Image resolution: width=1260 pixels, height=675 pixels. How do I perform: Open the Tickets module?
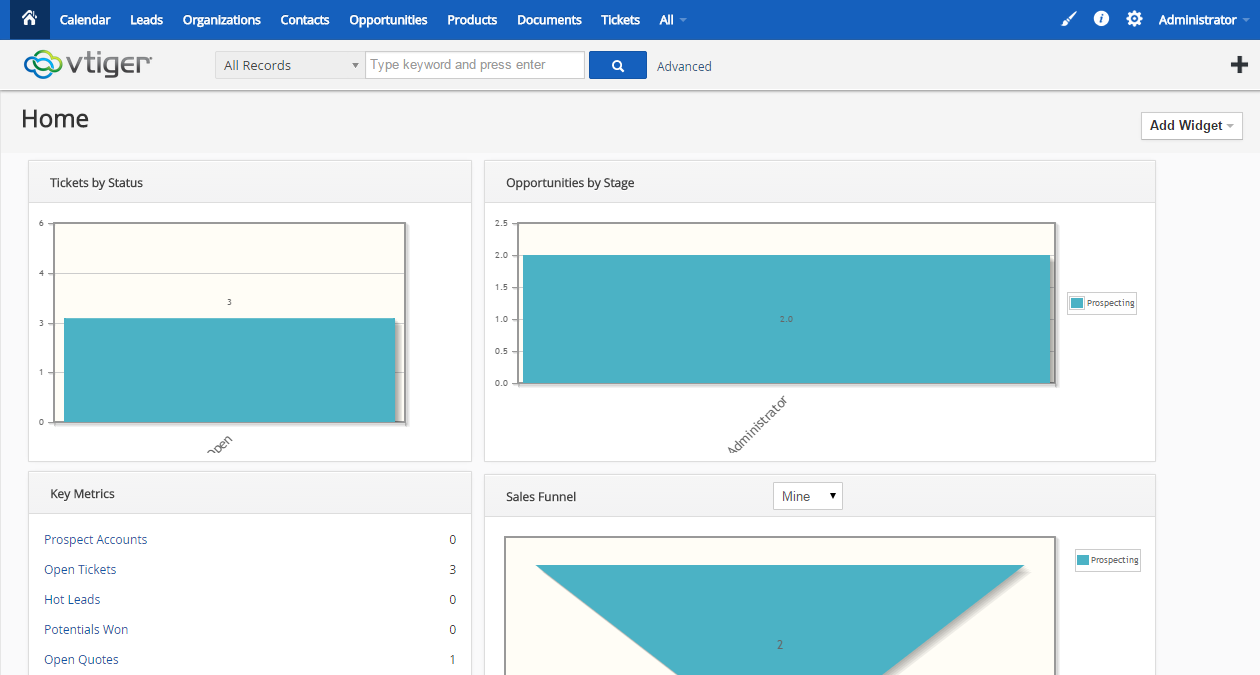coord(620,20)
